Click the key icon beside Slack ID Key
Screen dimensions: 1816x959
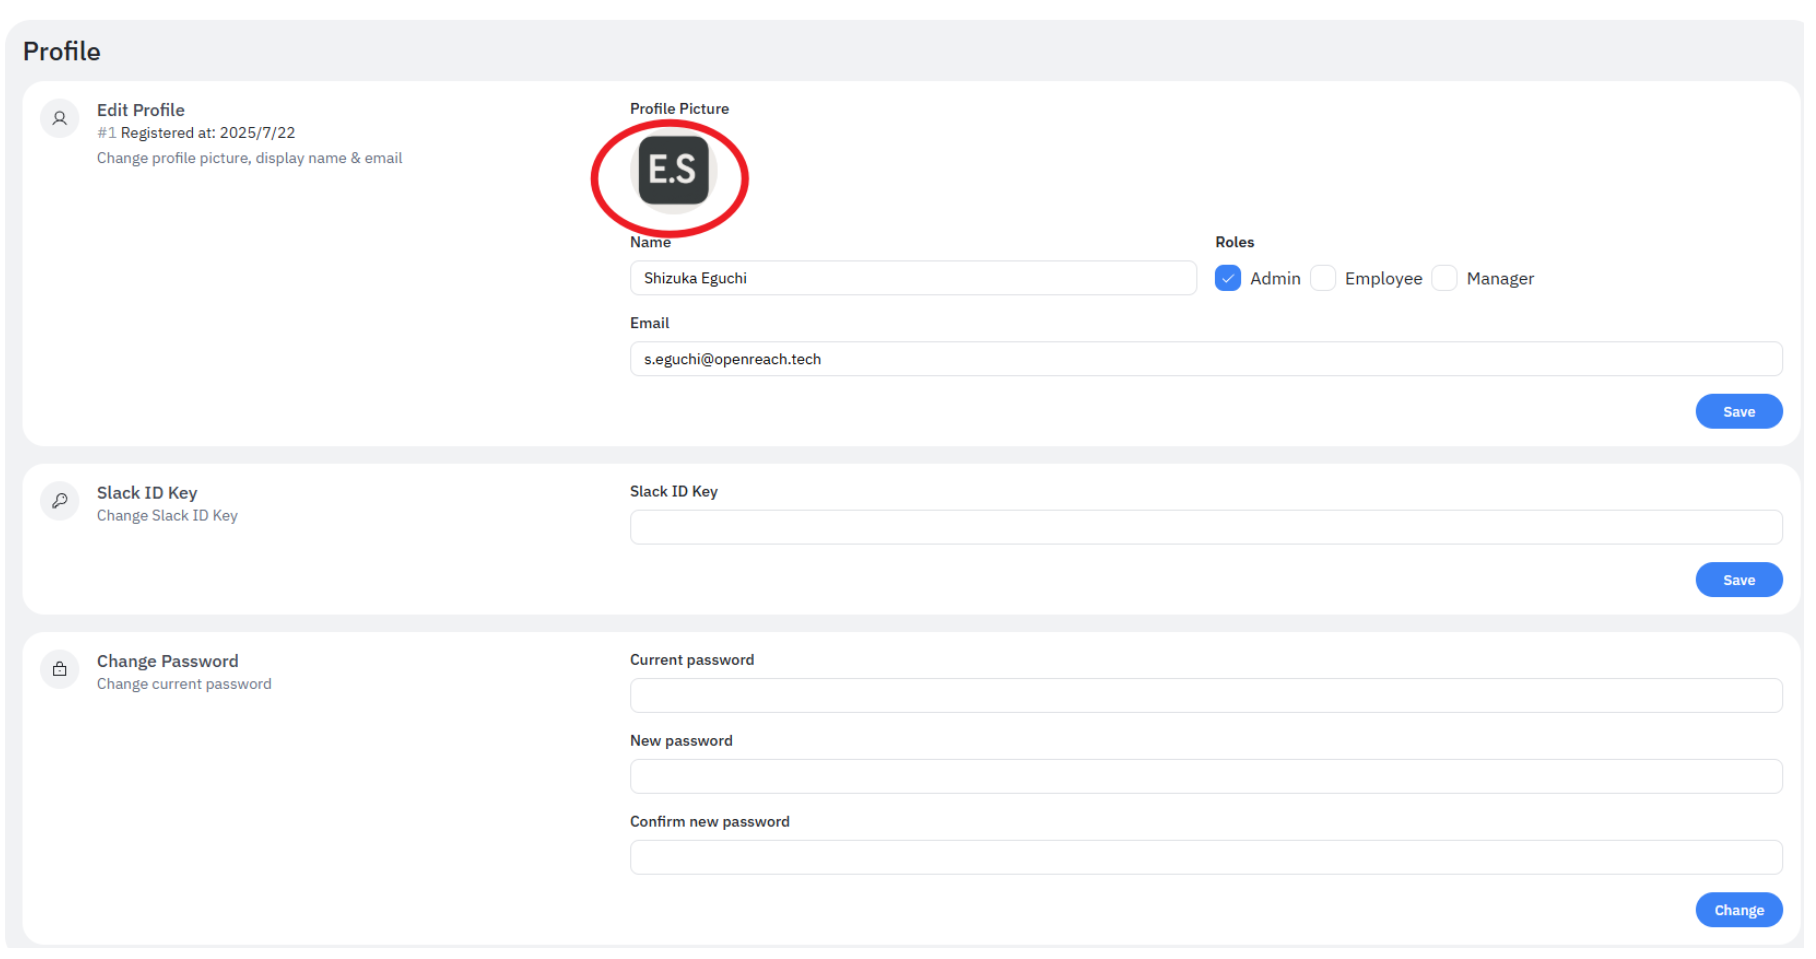60,501
